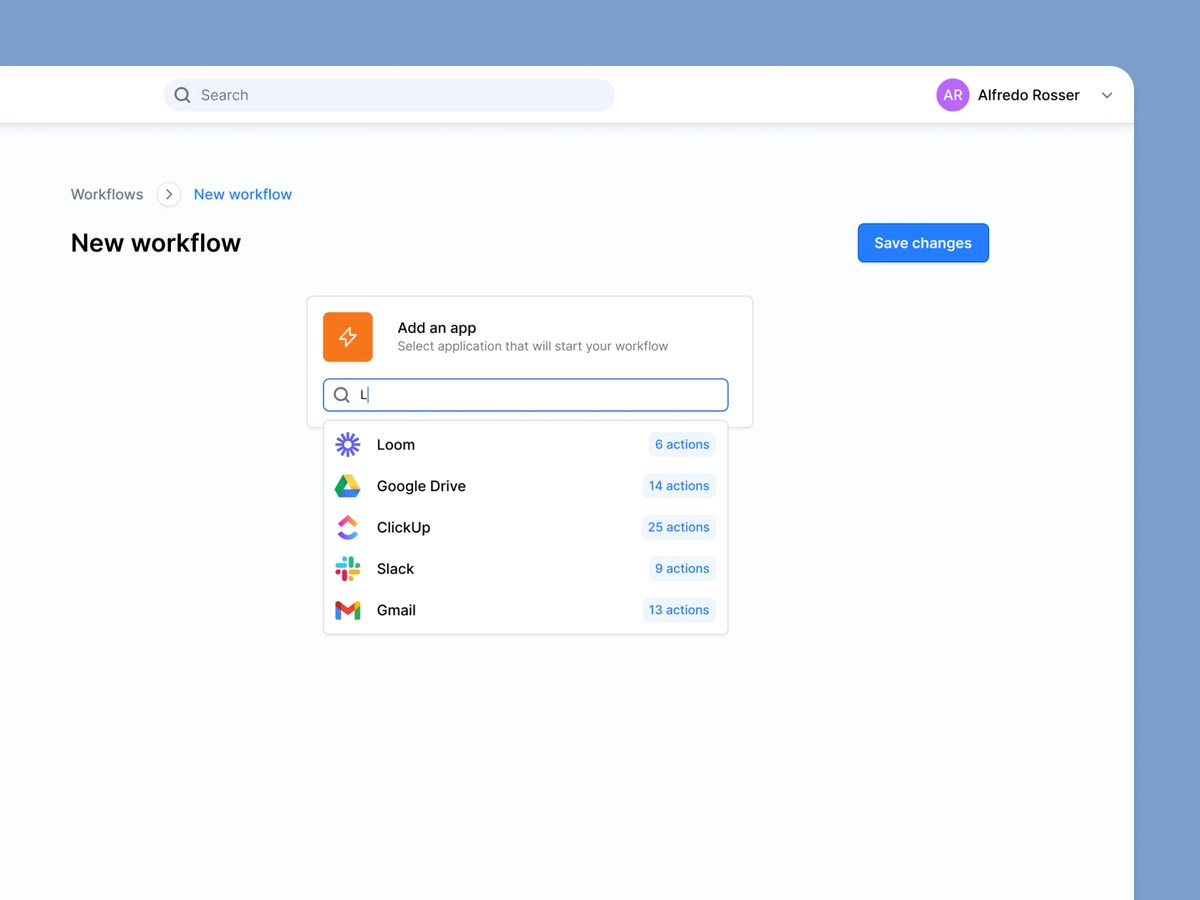Click the breadcrumb chevron arrow
The height and width of the screenshot is (900, 1200).
click(169, 194)
